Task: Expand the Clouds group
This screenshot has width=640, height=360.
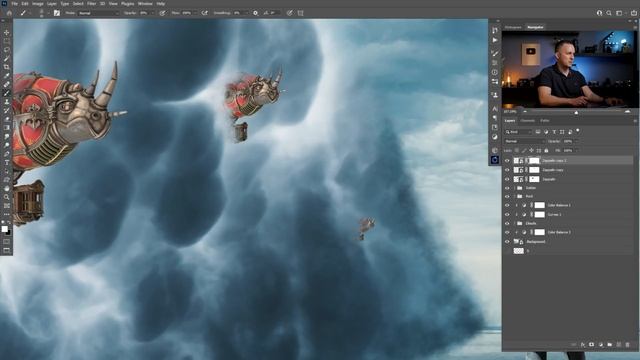Action: point(515,224)
